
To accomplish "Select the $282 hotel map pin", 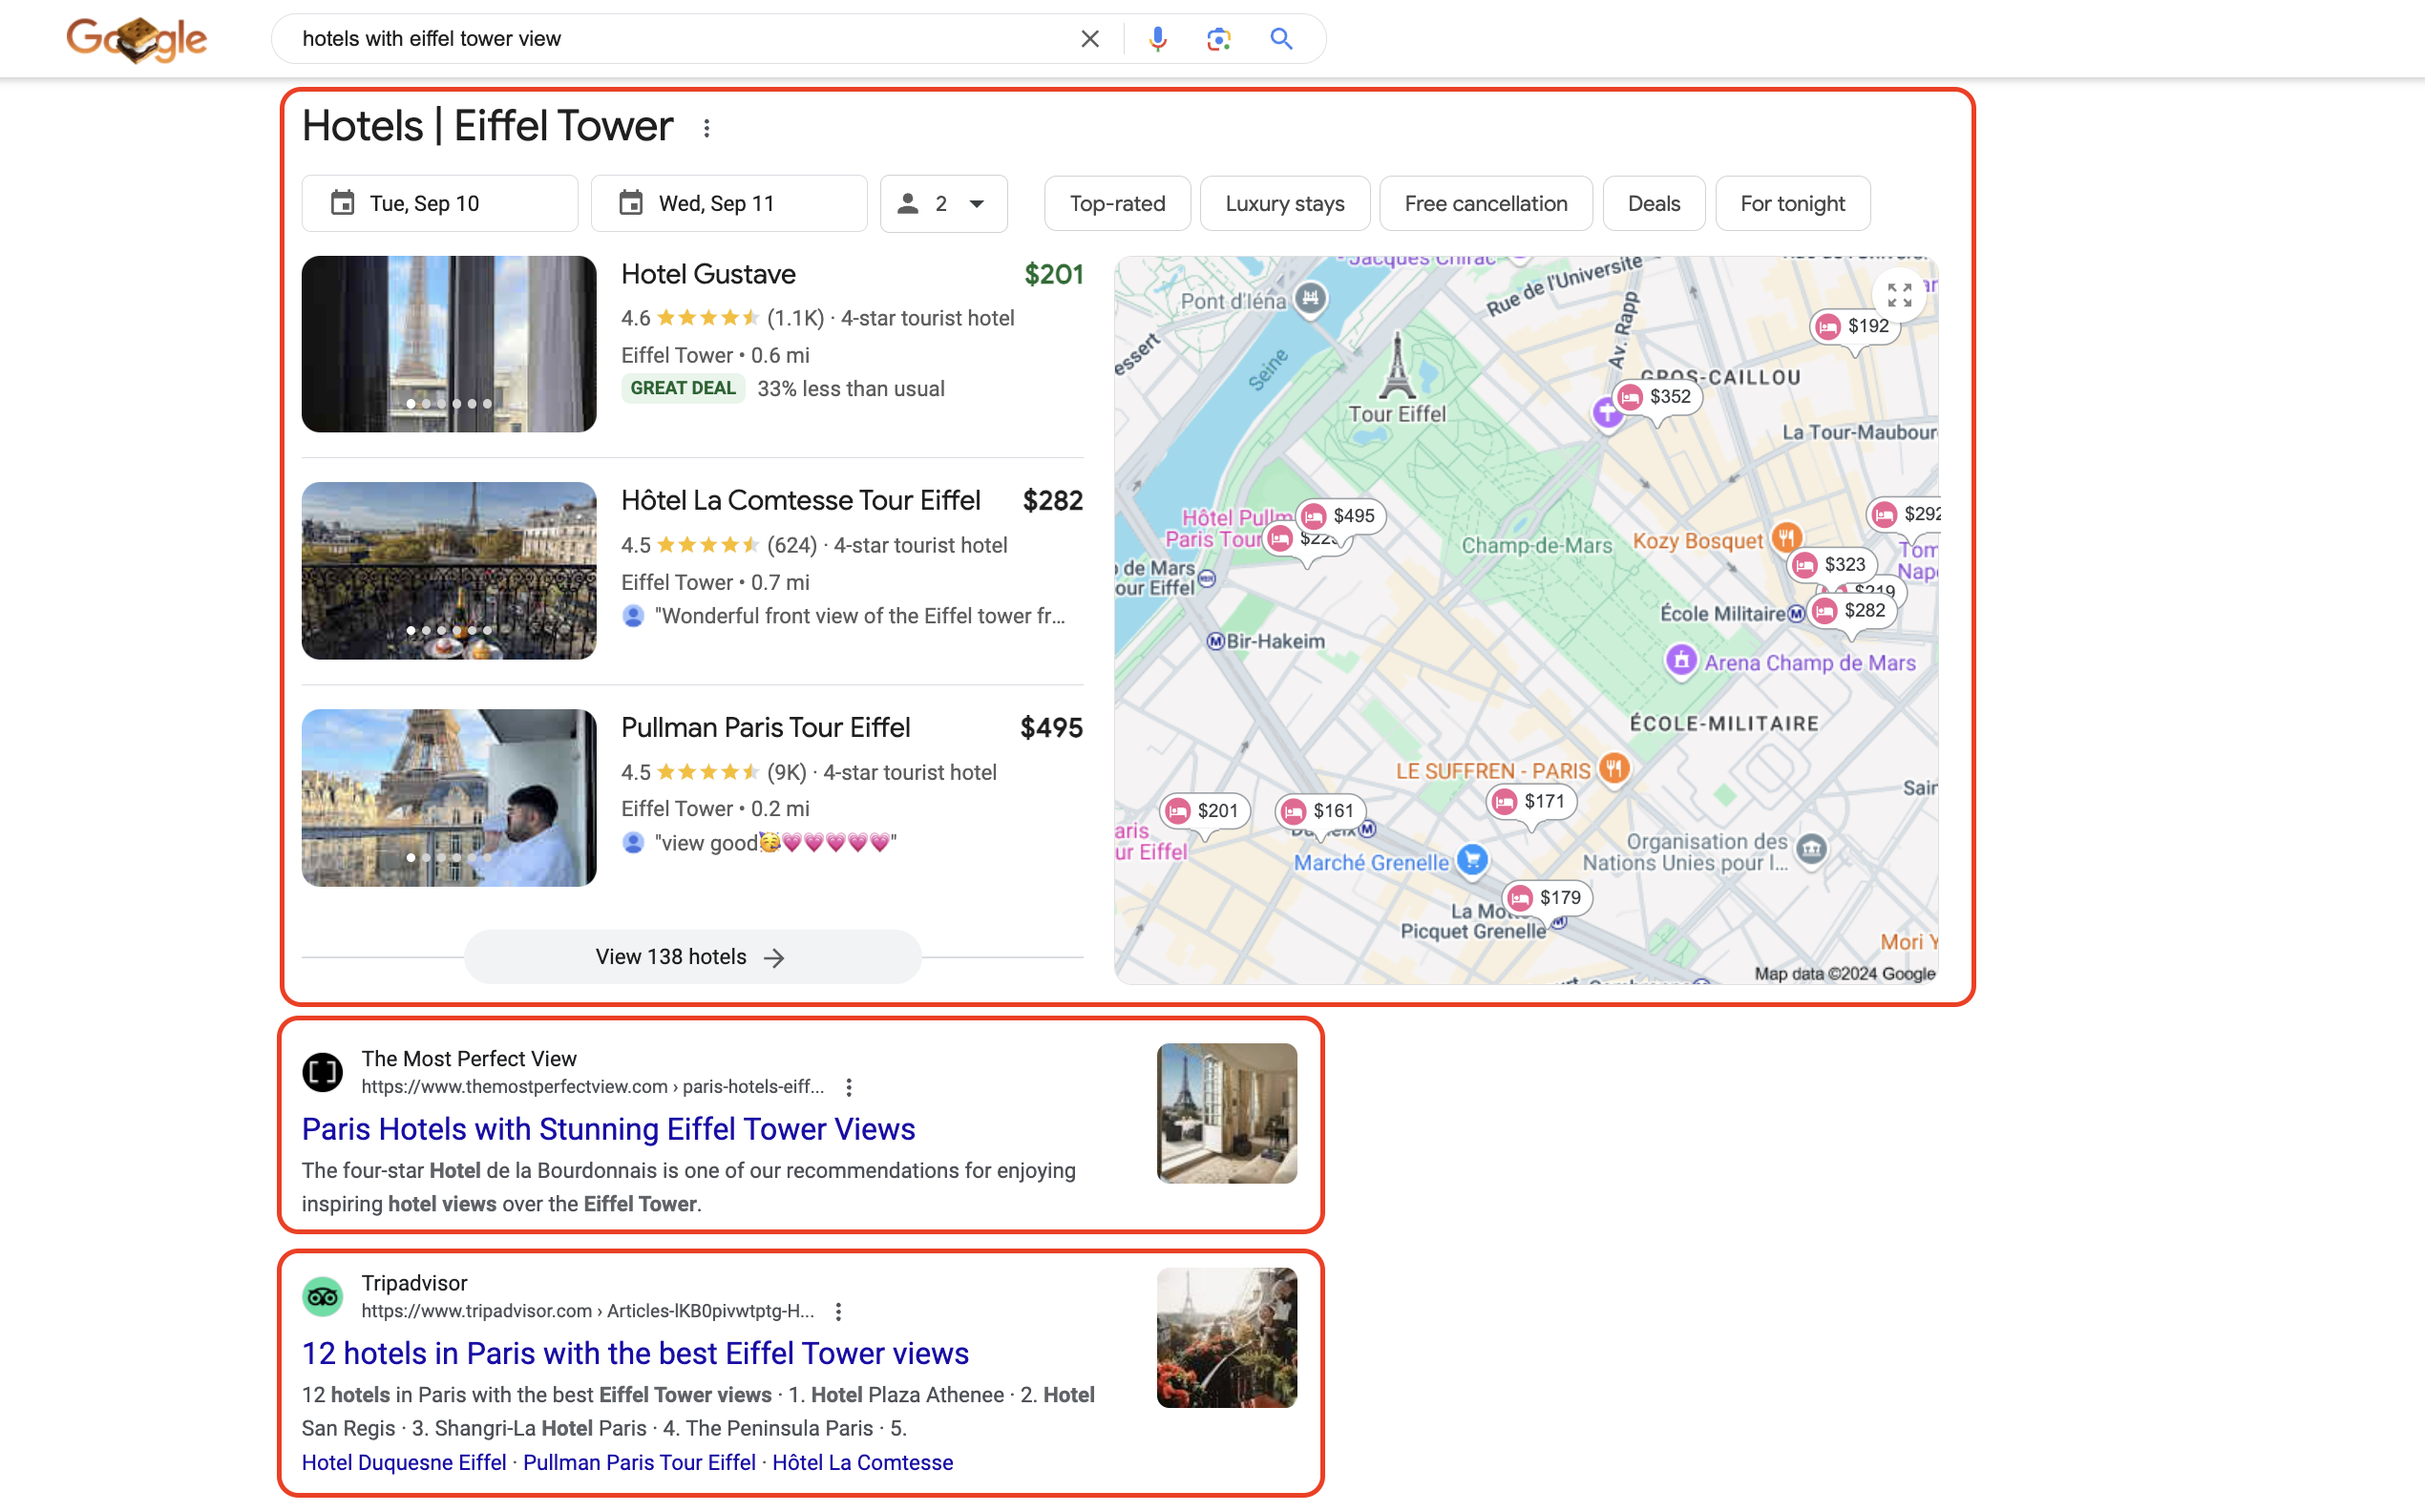I will [x=1852, y=611].
